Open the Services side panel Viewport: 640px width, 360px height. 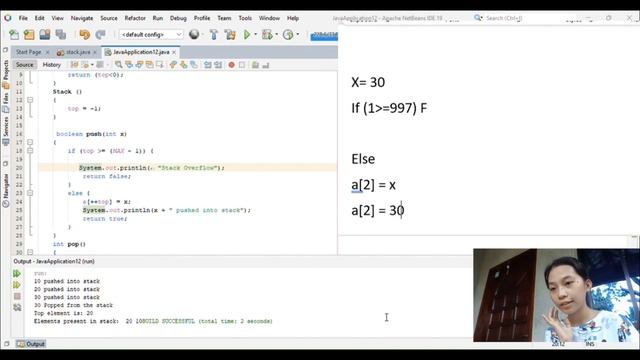click(x=6, y=130)
